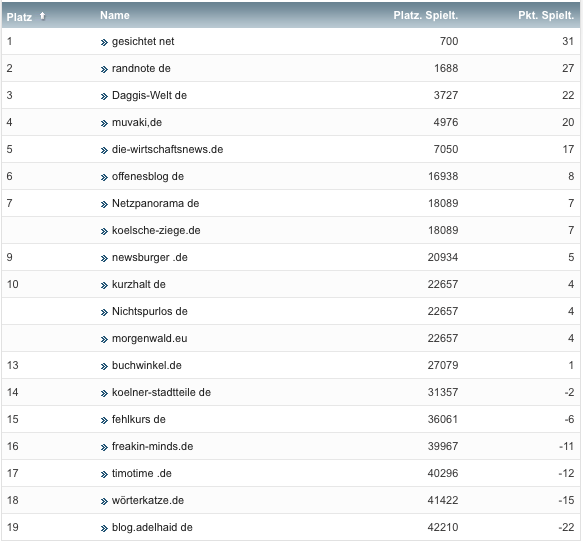Select the value 3727 in Daggis-Welt row
This screenshot has width=583, height=543.
click(446, 95)
